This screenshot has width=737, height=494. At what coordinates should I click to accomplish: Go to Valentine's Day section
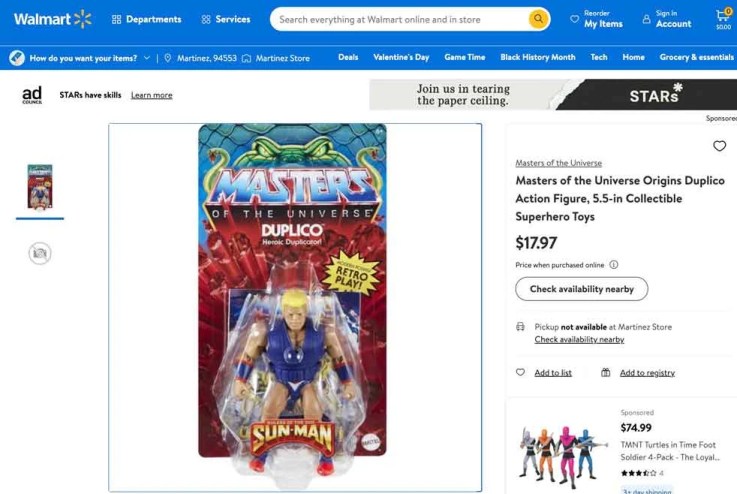[x=401, y=57]
